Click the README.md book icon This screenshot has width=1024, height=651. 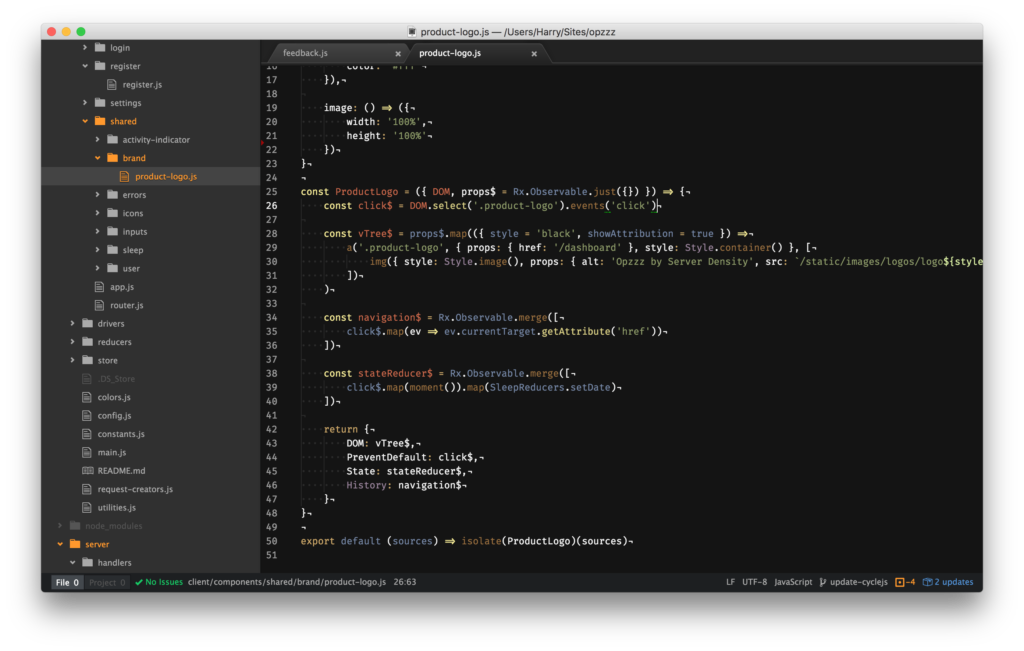(88, 471)
